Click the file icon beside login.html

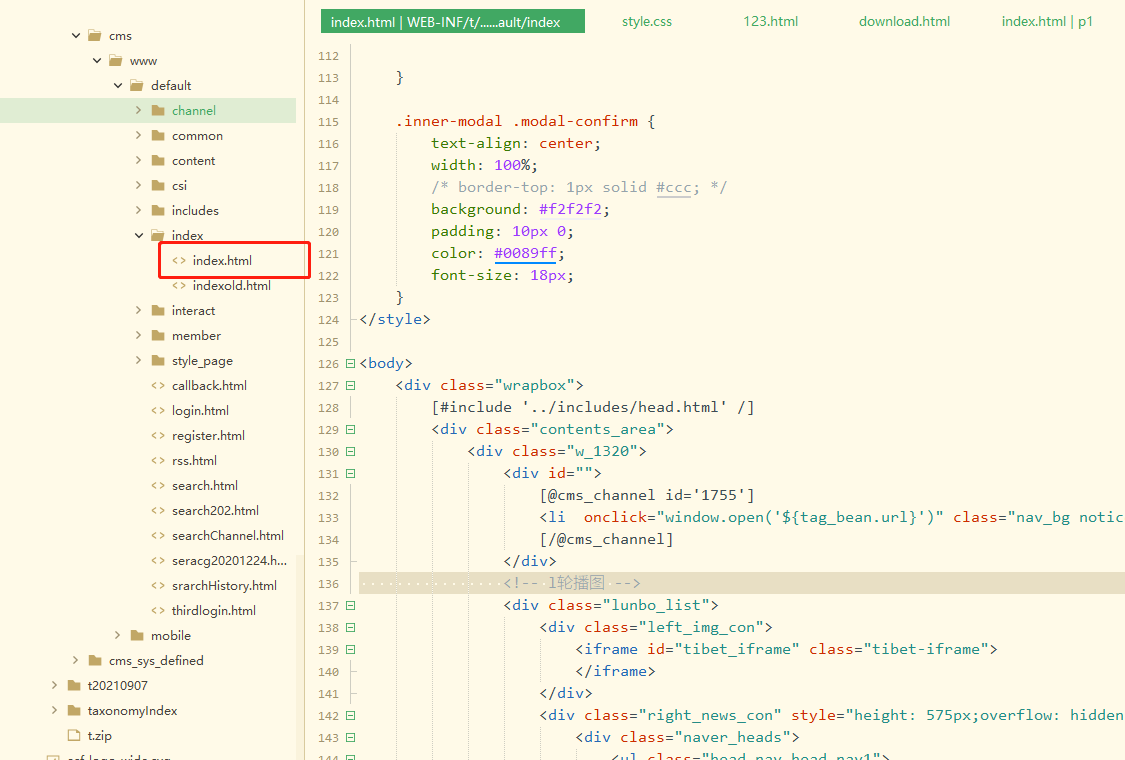click(x=158, y=411)
